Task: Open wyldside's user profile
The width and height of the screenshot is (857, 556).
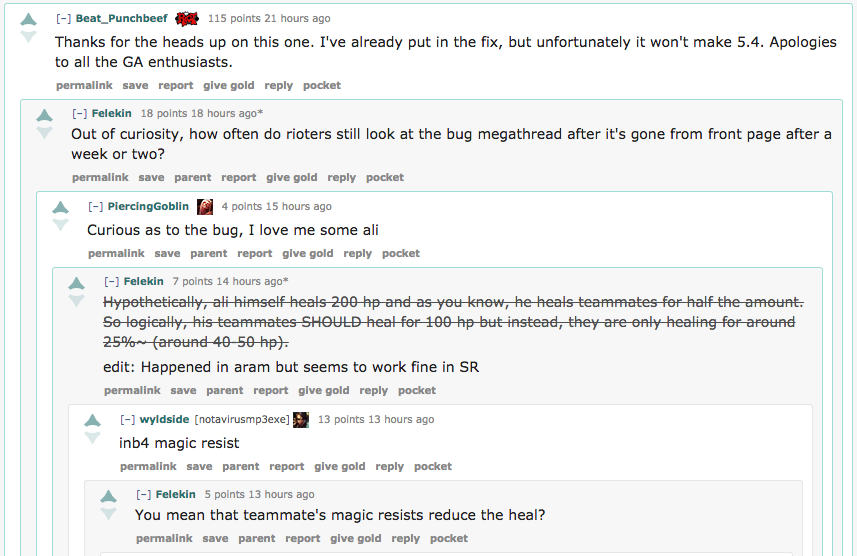Action: (x=165, y=419)
